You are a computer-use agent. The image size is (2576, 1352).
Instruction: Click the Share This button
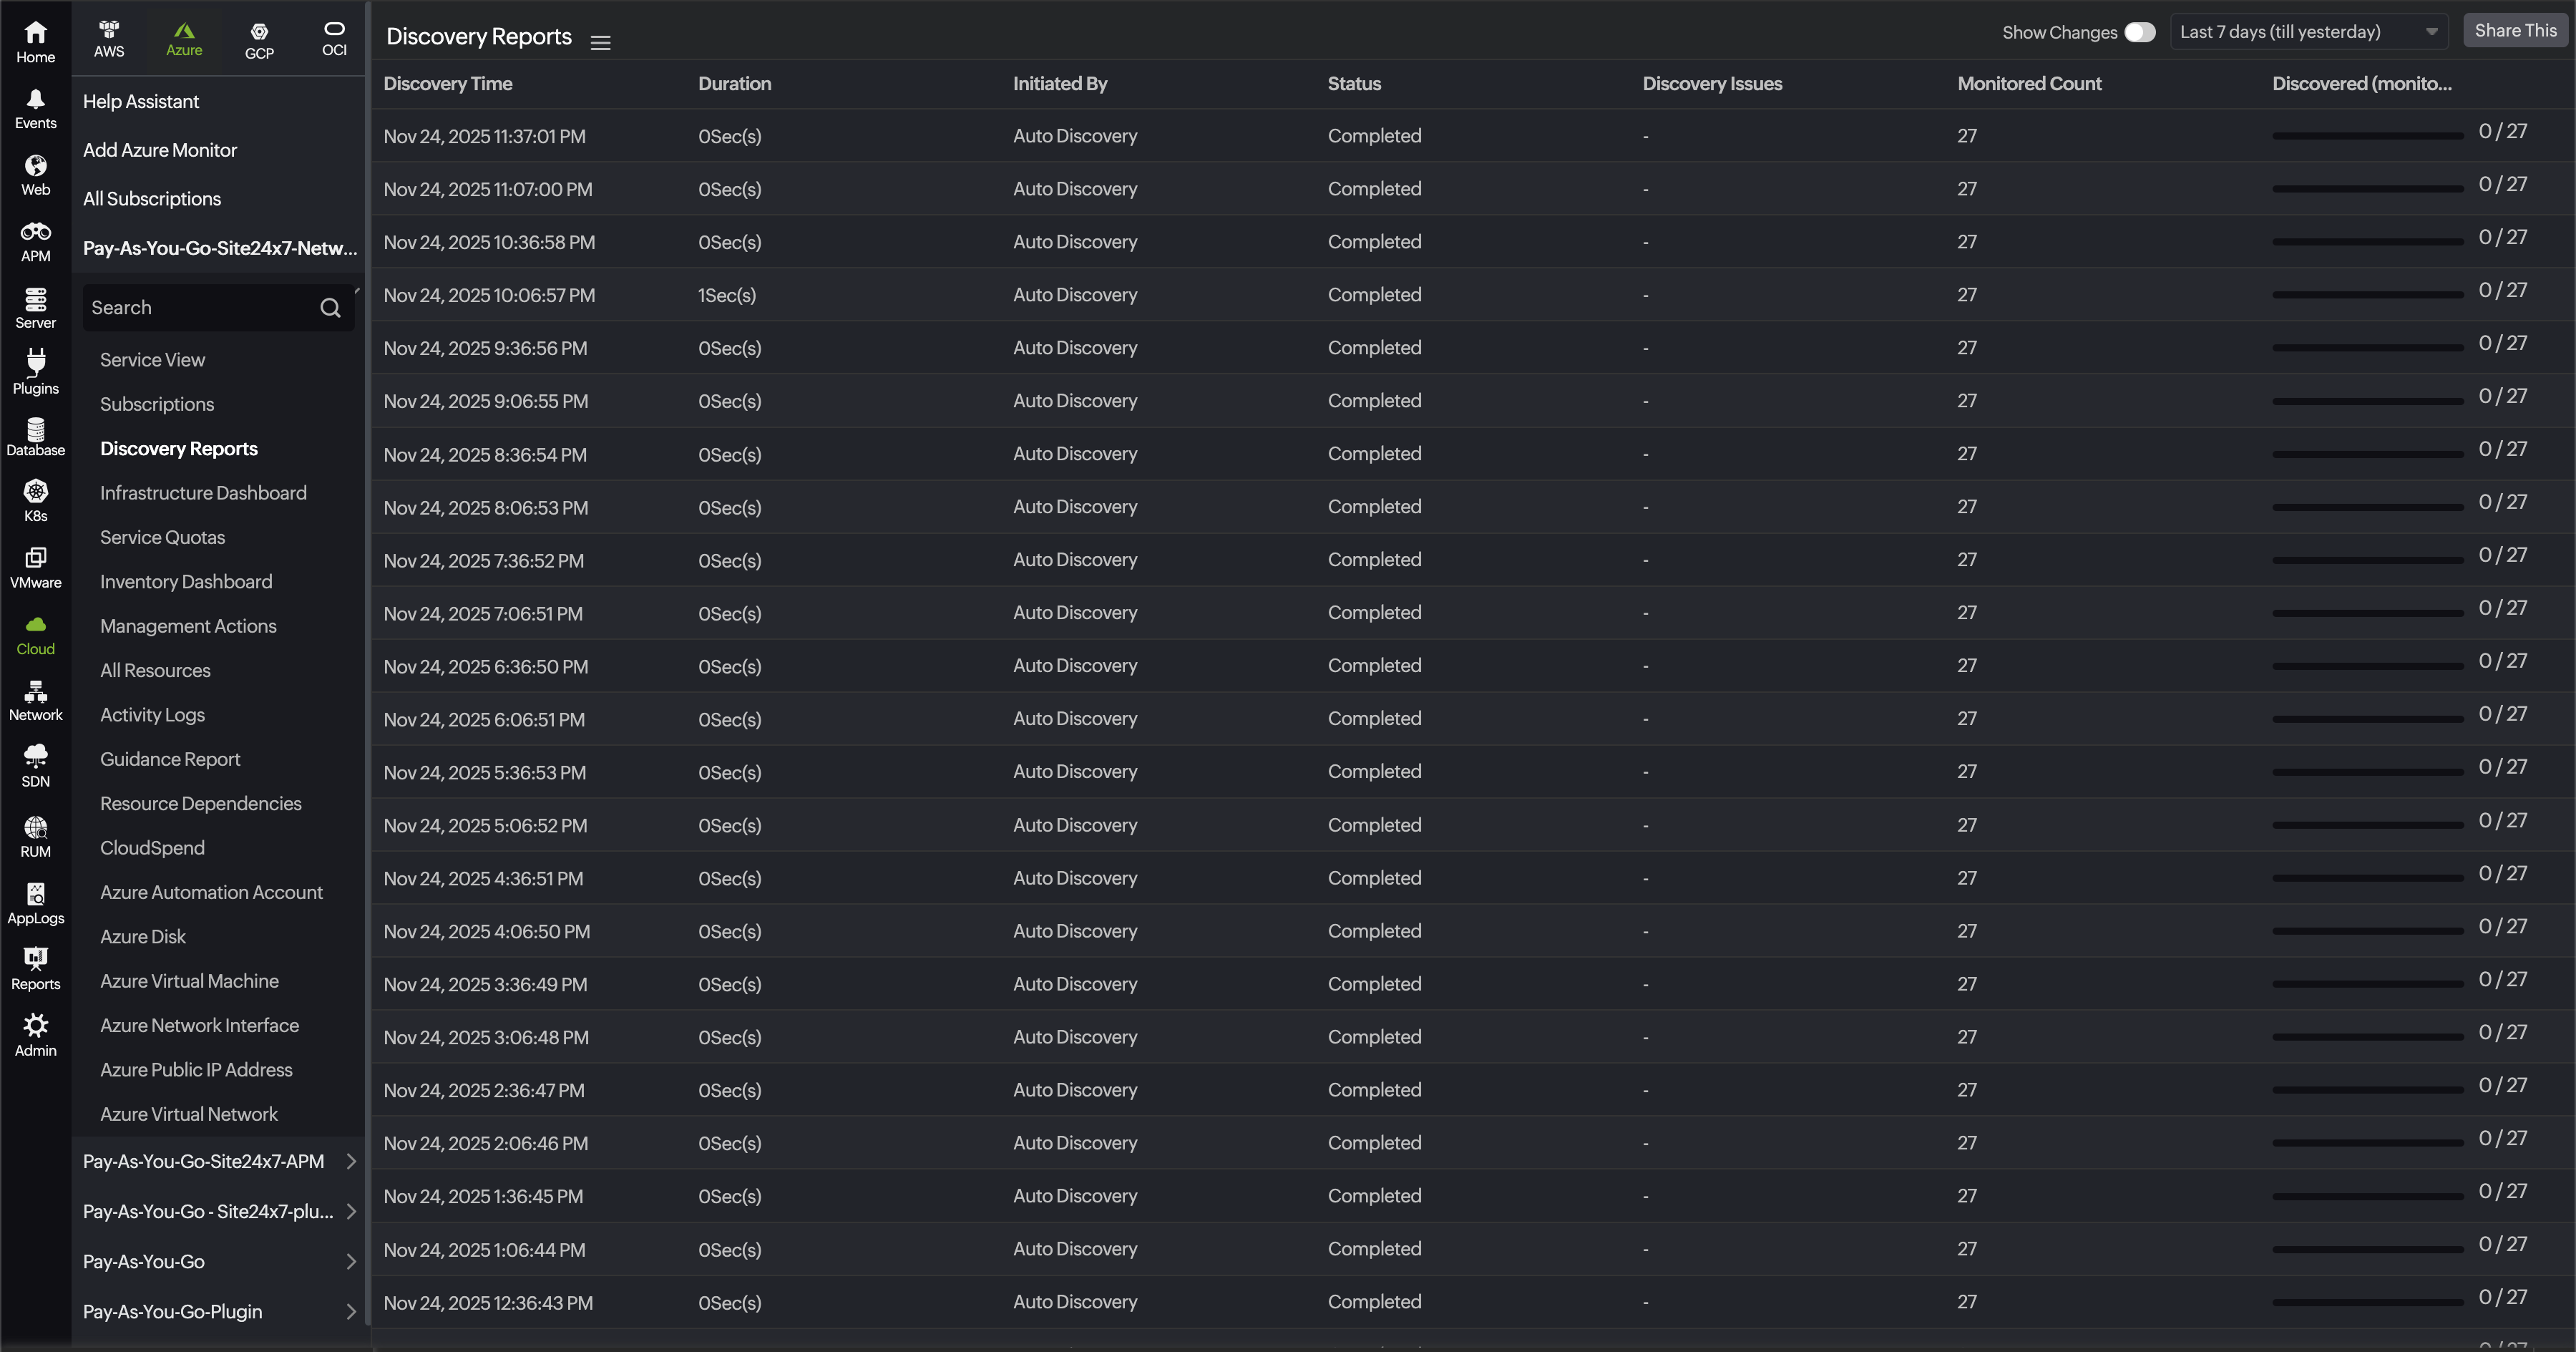click(2515, 30)
